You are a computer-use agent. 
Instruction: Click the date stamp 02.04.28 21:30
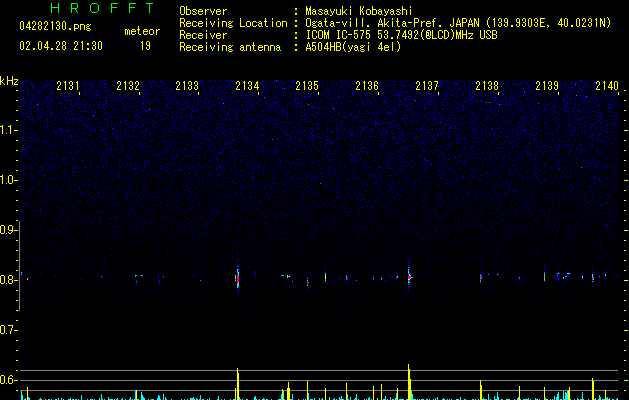pyautogui.click(x=61, y=46)
